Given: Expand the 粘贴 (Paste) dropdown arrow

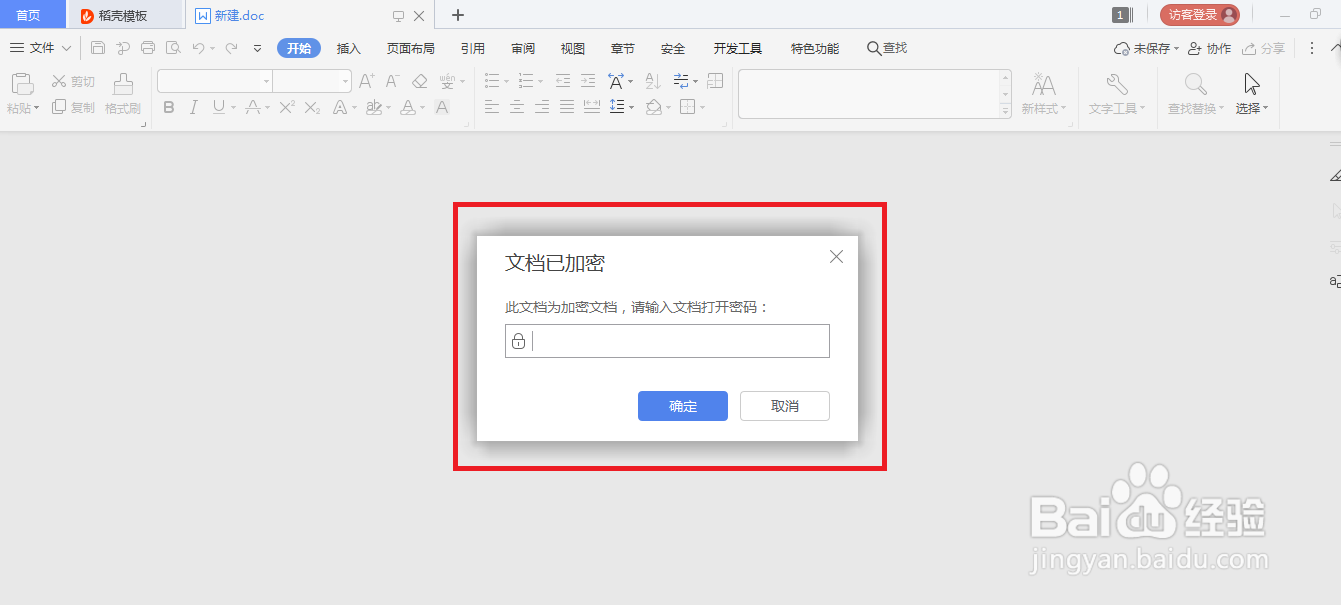Looking at the screenshot, I should click(x=37, y=108).
